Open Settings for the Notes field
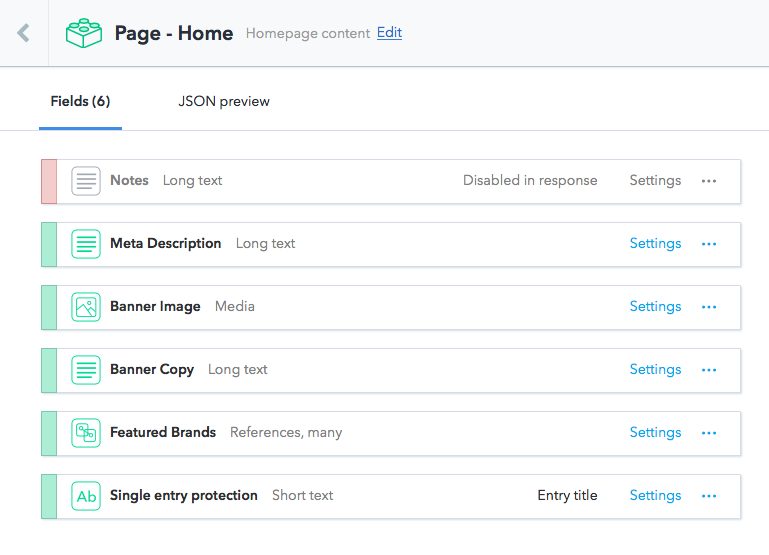Viewport: 769px width, 555px height. (x=655, y=180)
